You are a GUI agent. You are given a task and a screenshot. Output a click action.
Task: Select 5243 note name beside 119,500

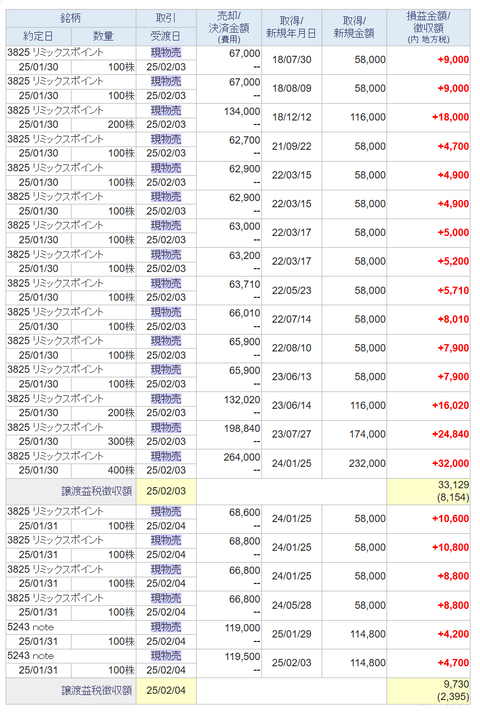click(x=30, y=656)
